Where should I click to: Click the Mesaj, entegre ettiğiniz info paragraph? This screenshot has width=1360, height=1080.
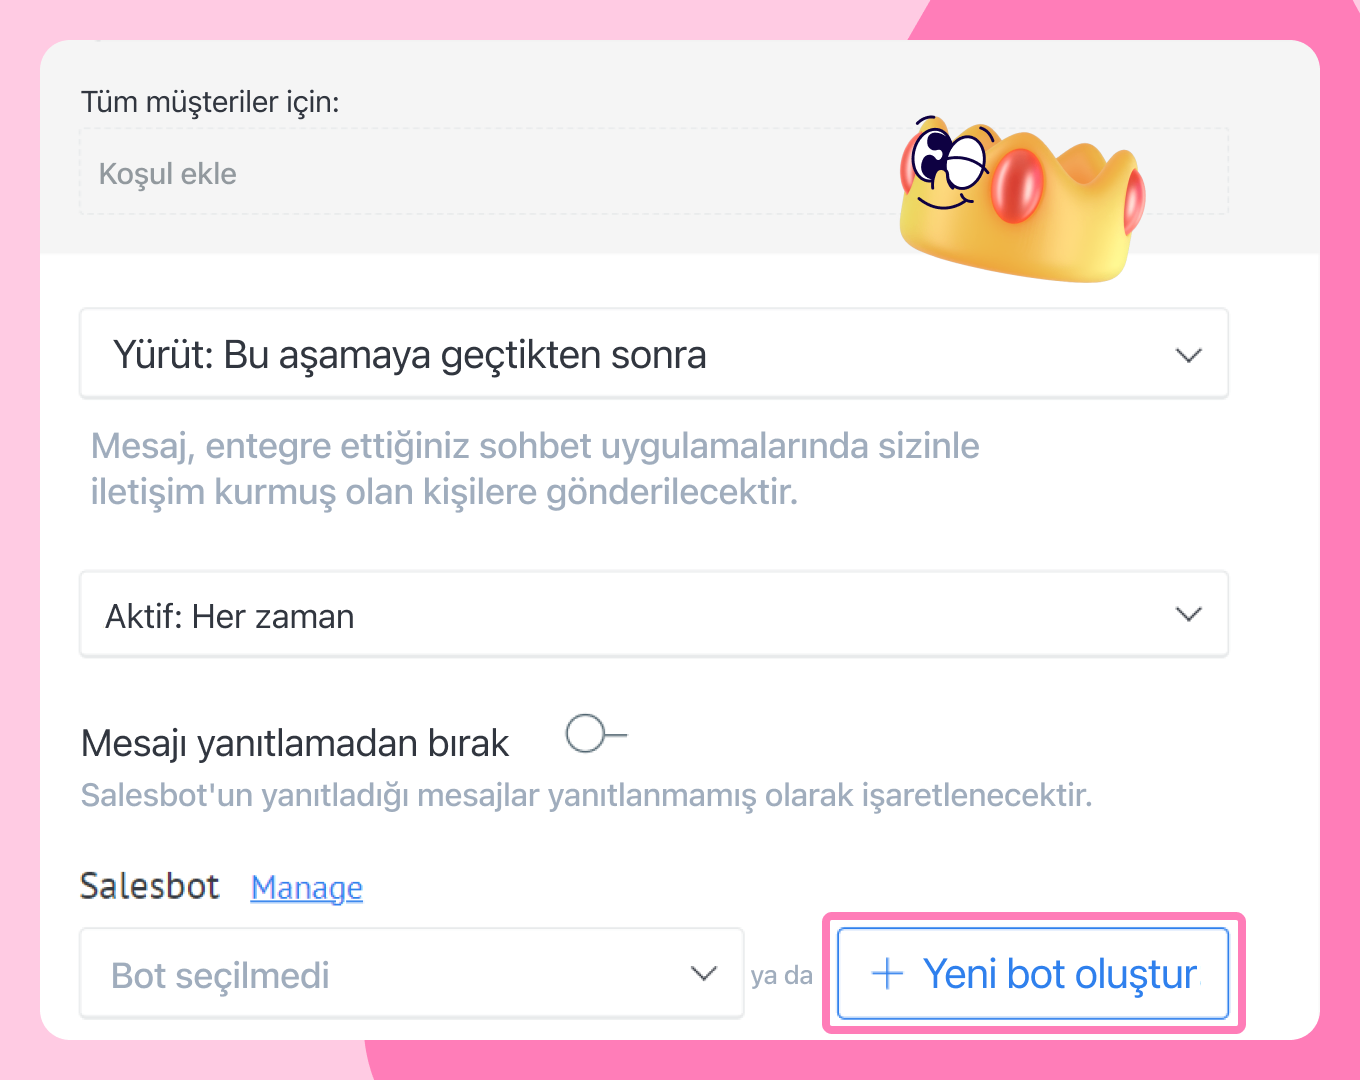(535, 469)
